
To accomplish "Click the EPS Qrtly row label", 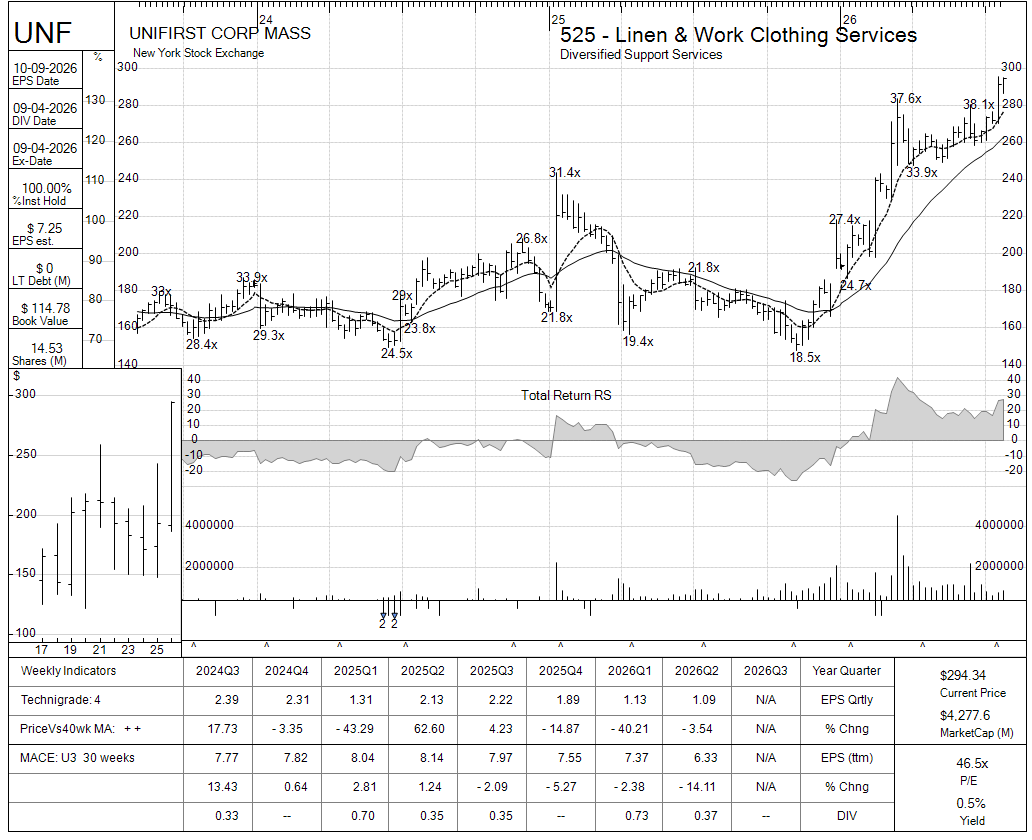I will [846, 700].
